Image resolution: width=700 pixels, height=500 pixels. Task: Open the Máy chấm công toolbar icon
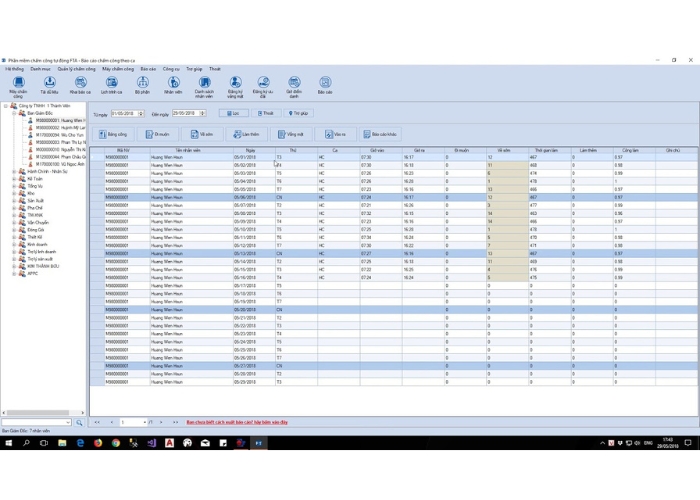18,84
